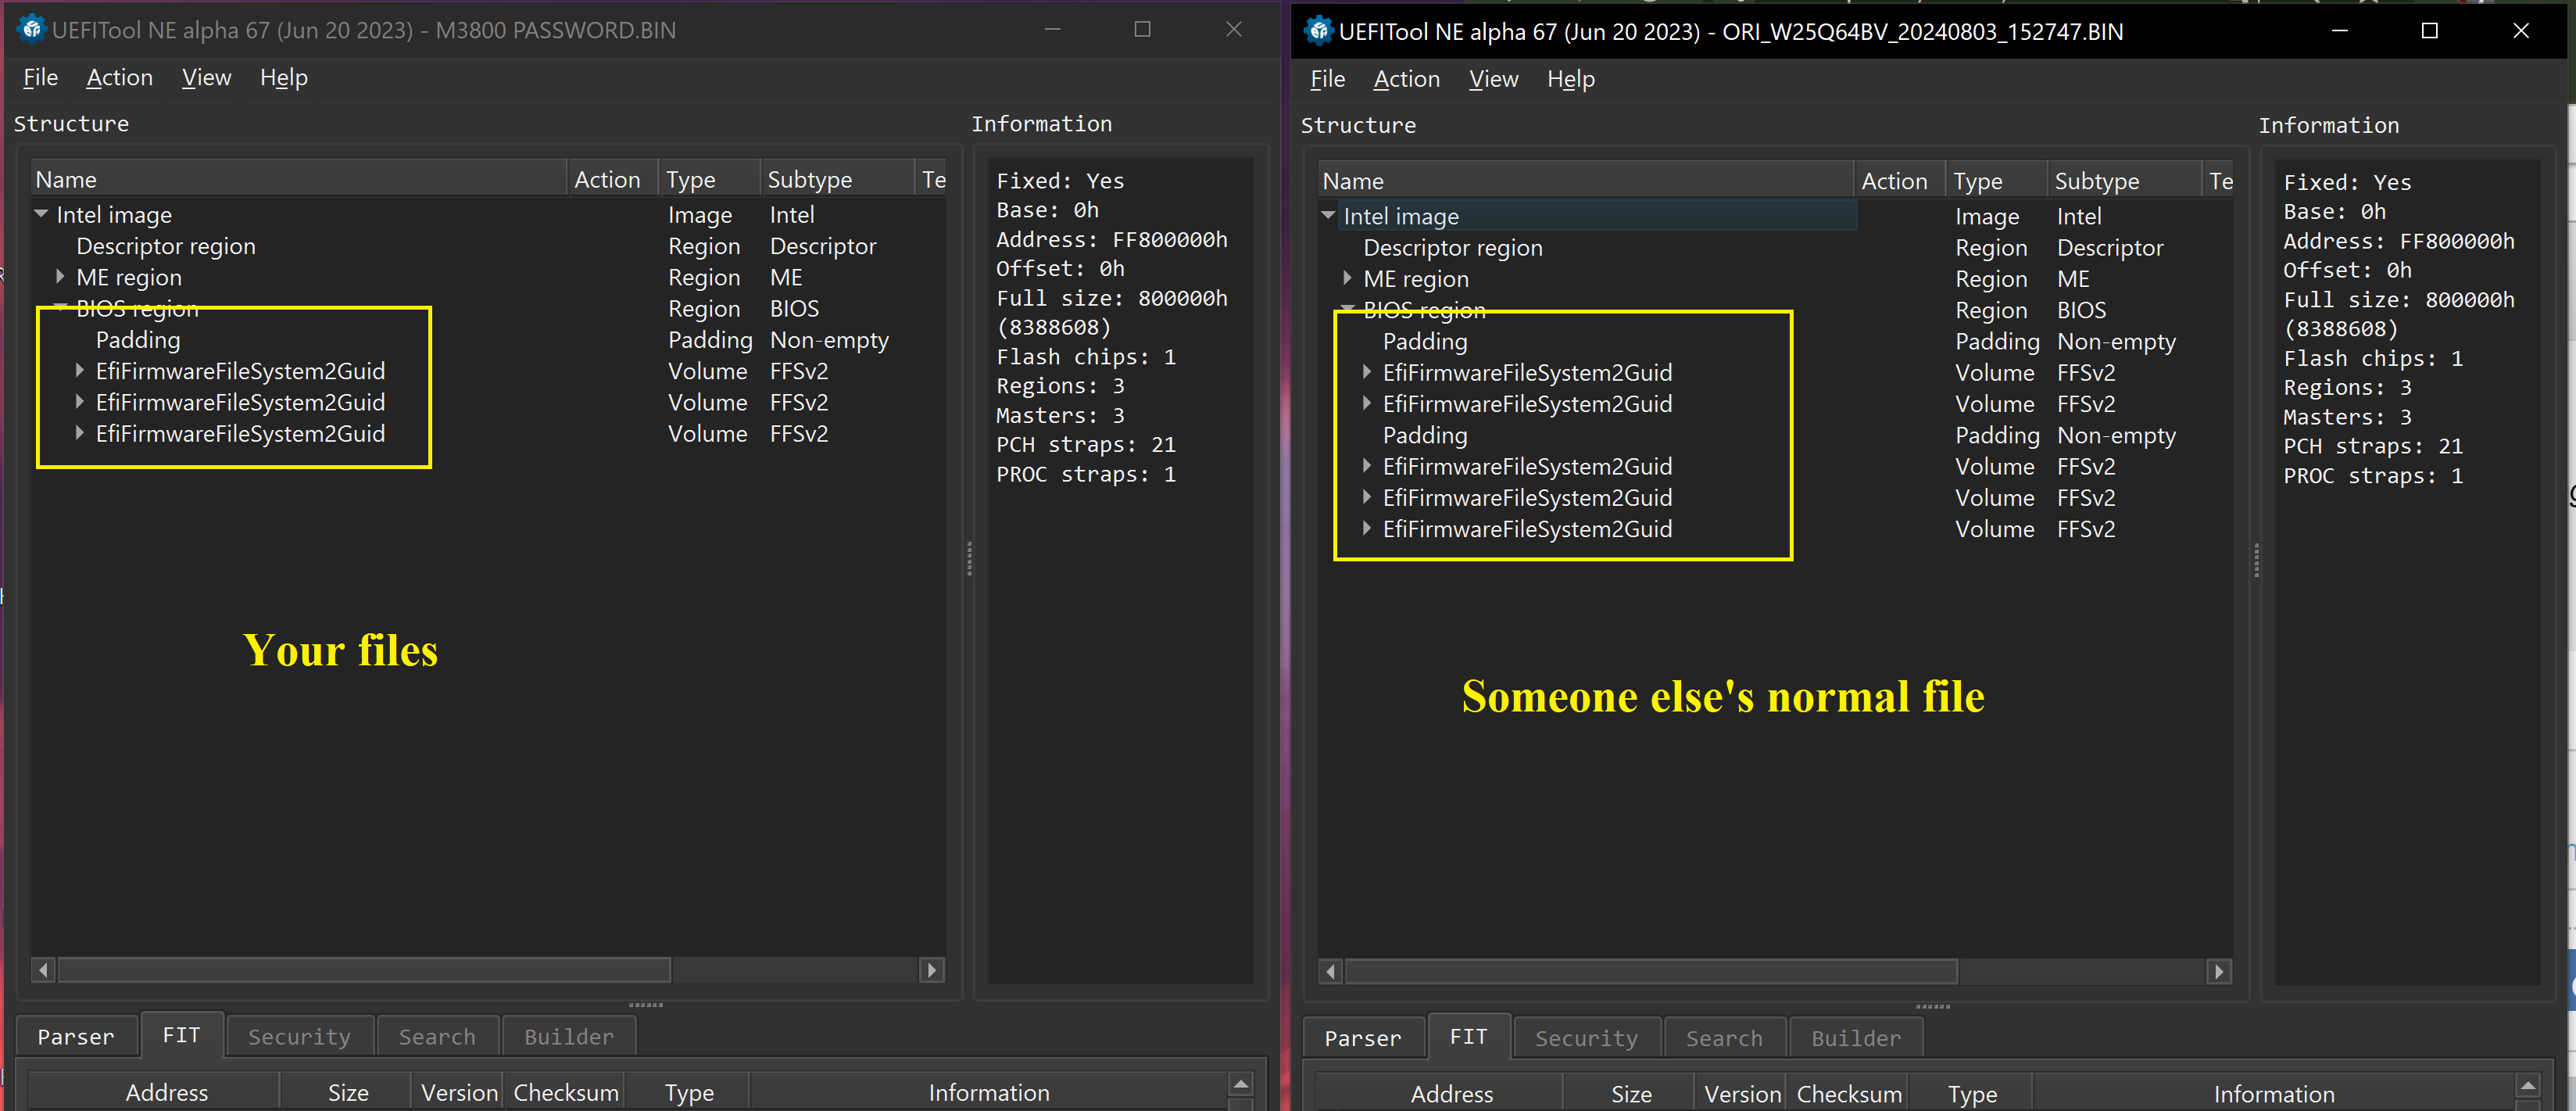Click UEFITool app icon in right window title
Screen dimensions: 2576x1111
pos(1318,31)
